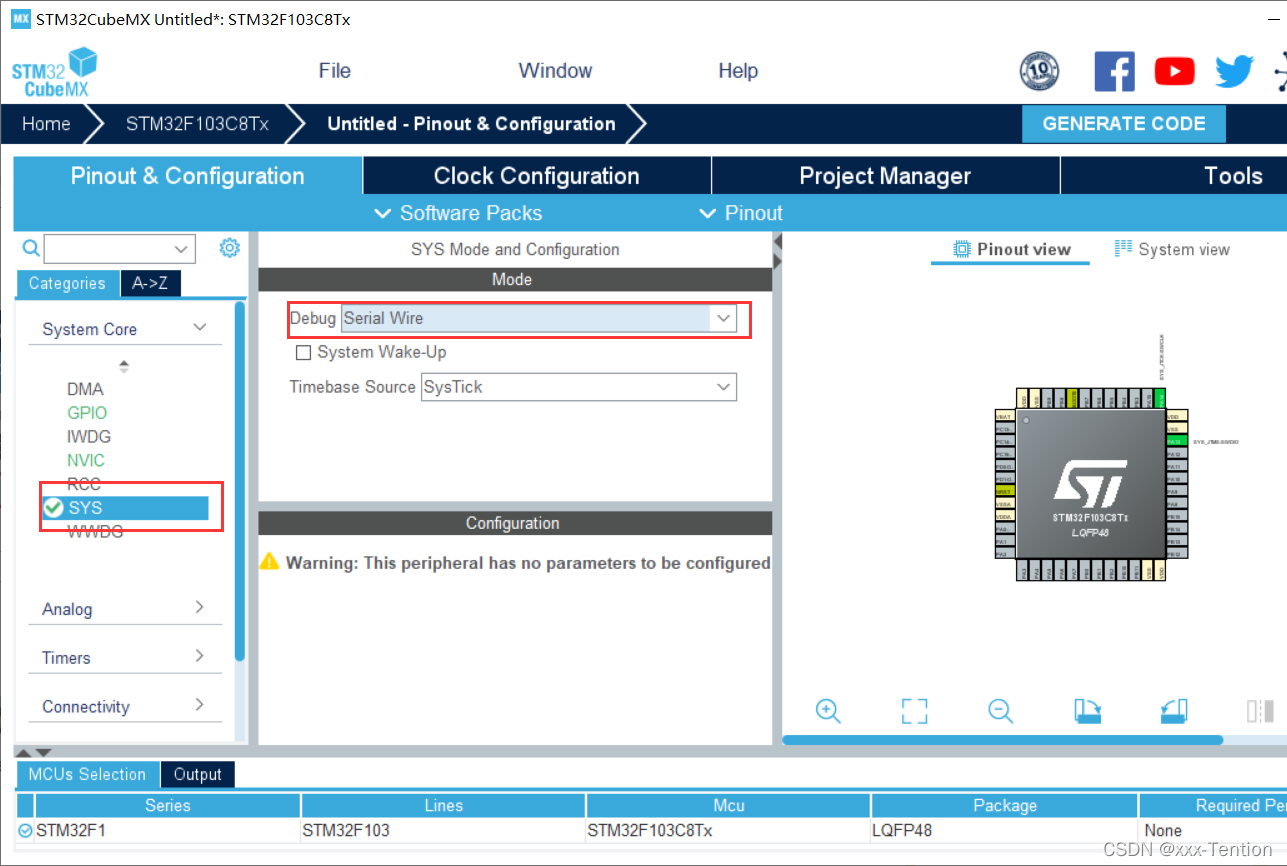Click the fit-to-screen pinout icon

click(x=914, y=711)
